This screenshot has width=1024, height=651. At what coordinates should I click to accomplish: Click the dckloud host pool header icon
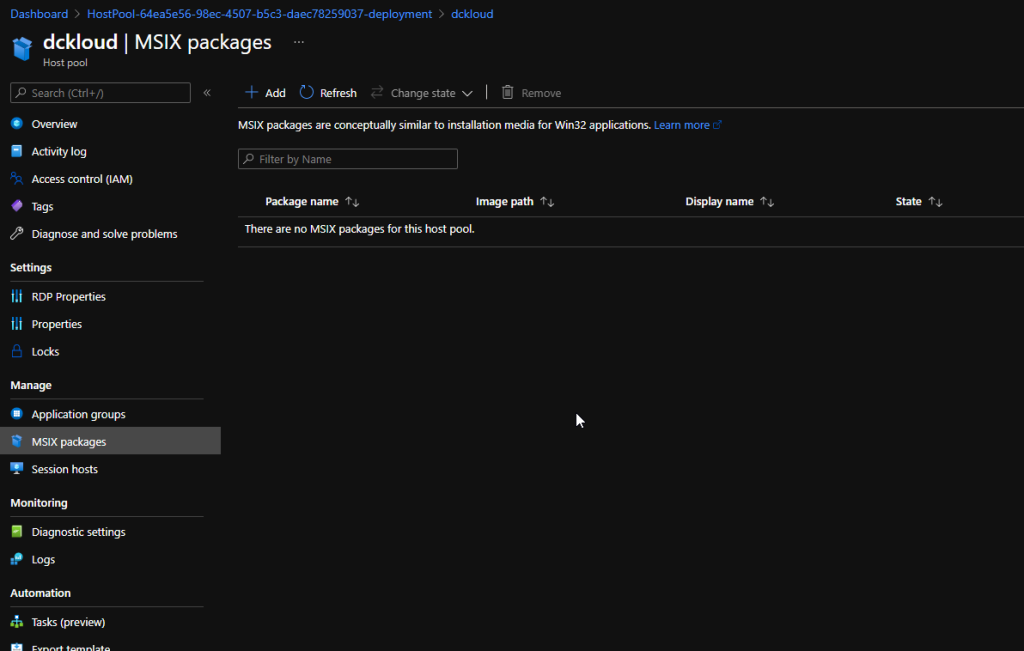point(22,48)
